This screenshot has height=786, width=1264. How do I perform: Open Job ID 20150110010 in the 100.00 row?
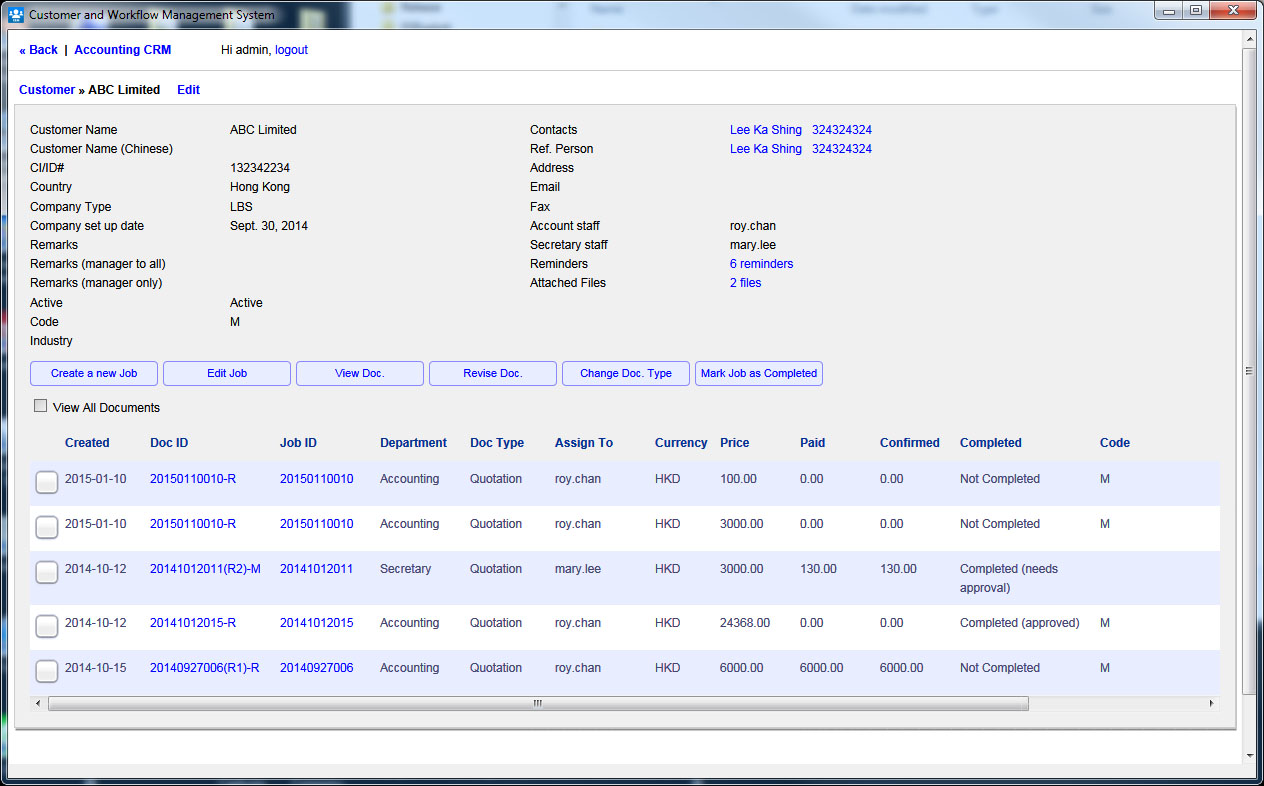coord(316,479)
